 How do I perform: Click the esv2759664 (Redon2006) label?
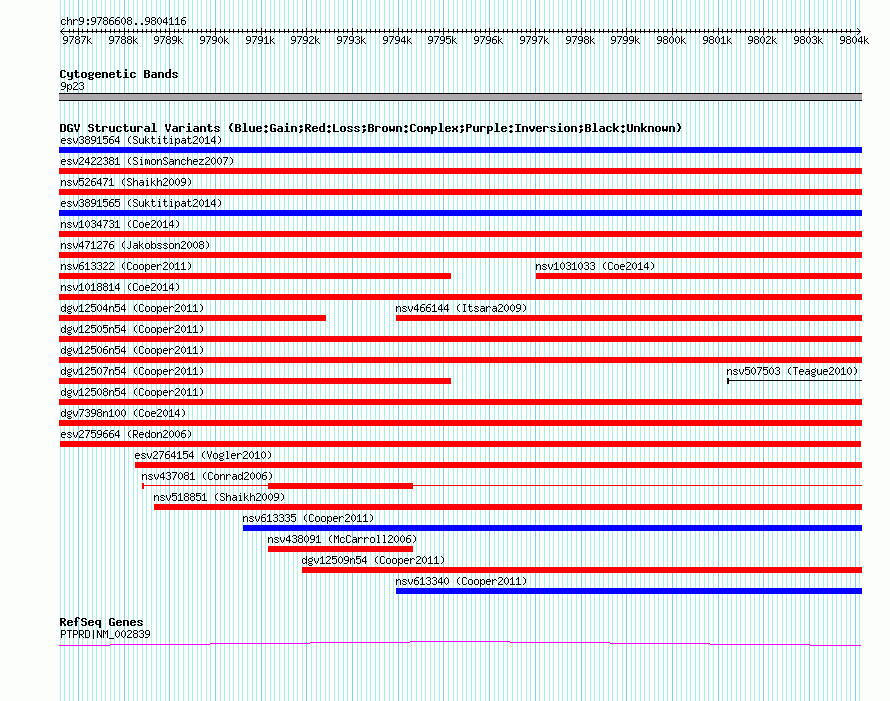[x=126, y=434]
